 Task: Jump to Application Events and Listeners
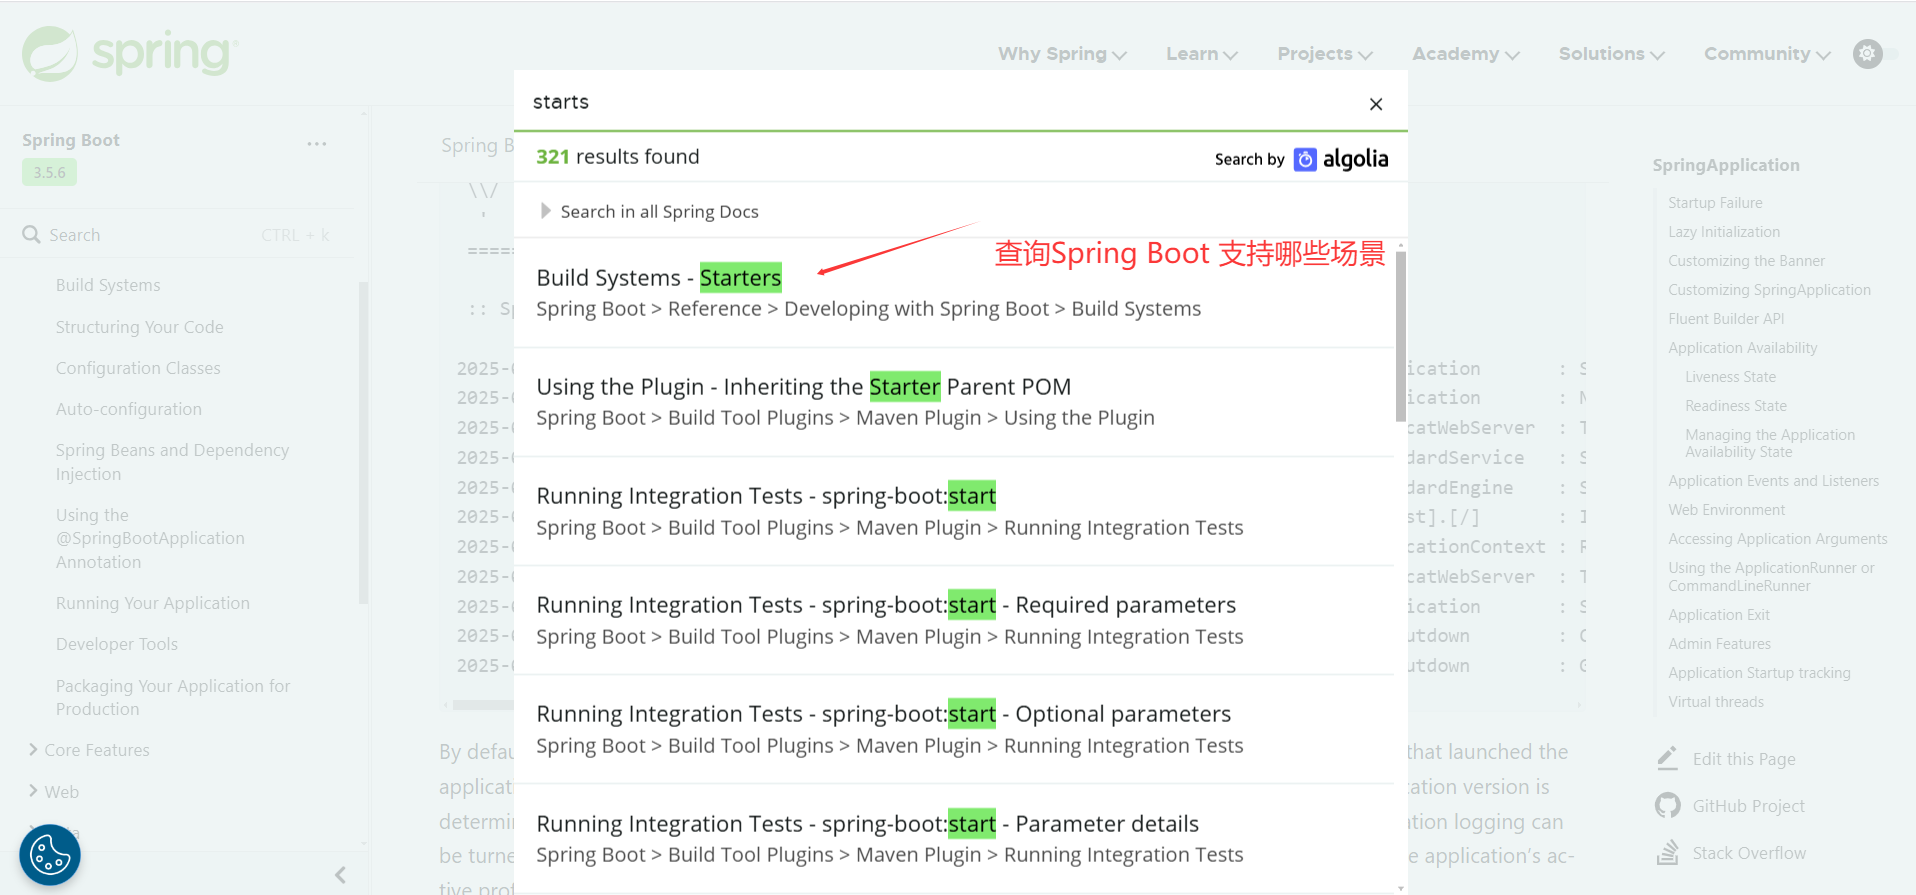[x=1774, y=481]
